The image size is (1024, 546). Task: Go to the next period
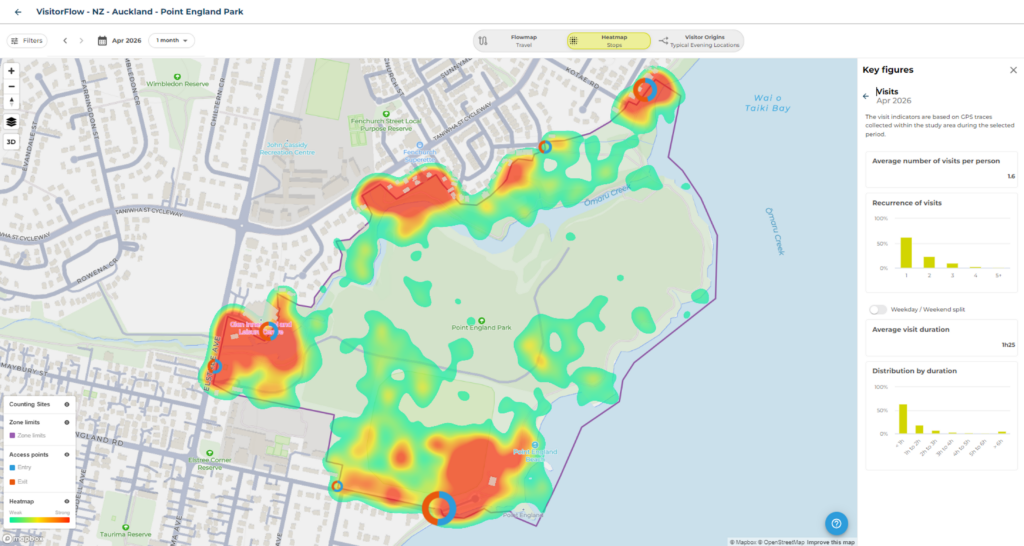81,40
